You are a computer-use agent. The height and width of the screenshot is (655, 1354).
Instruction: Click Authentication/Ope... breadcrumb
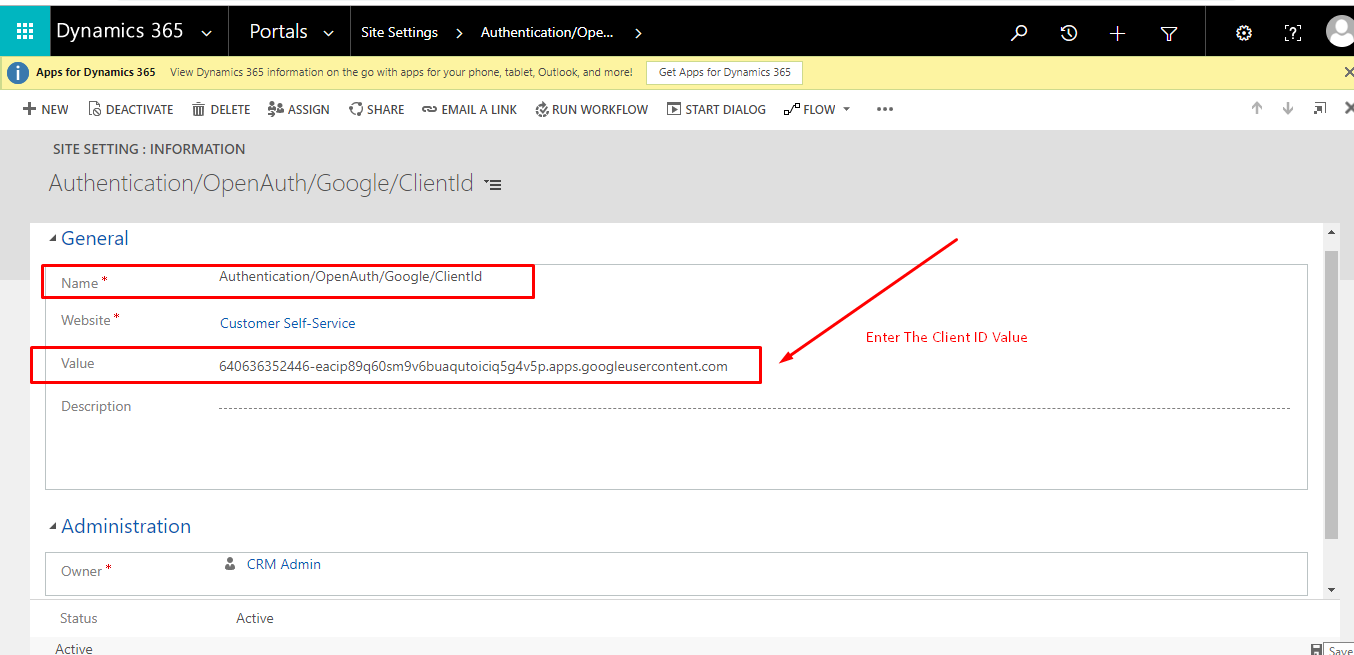[546, 32]
